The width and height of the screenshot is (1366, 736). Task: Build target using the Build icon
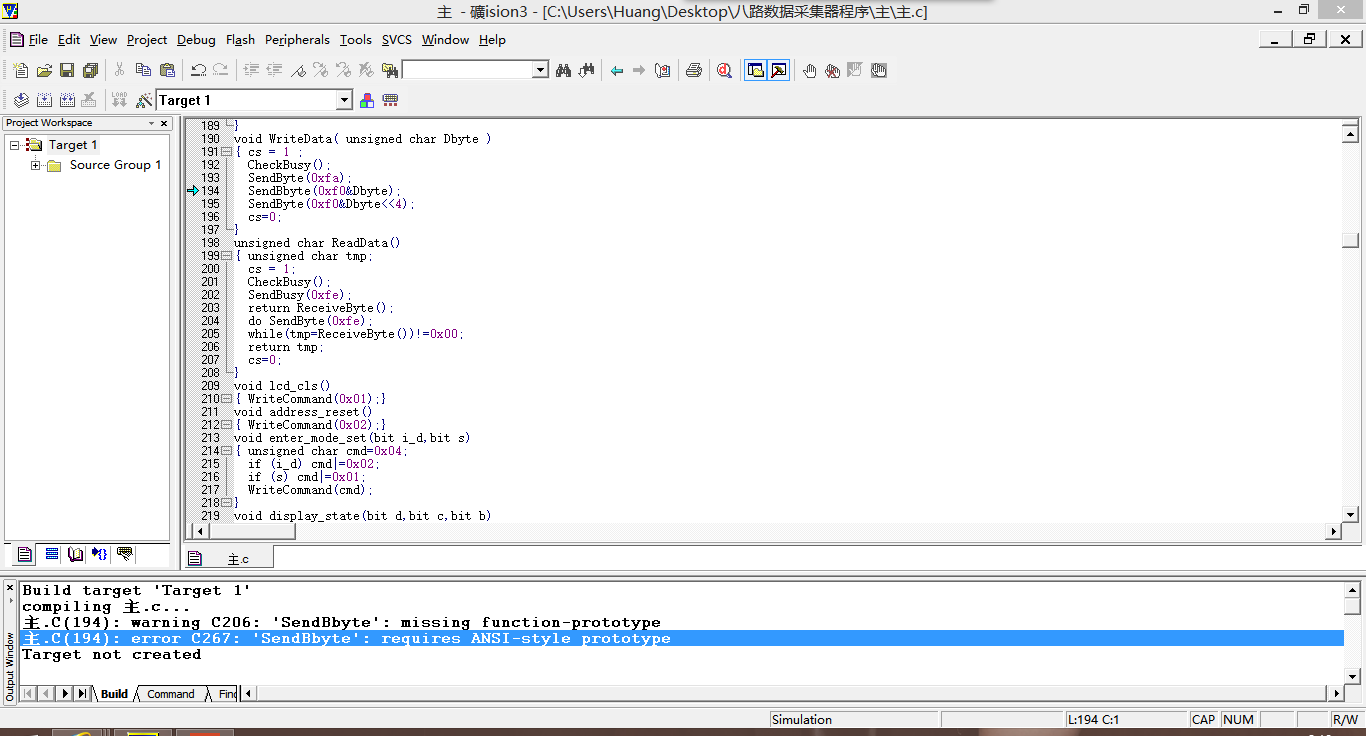pos(44,100)
